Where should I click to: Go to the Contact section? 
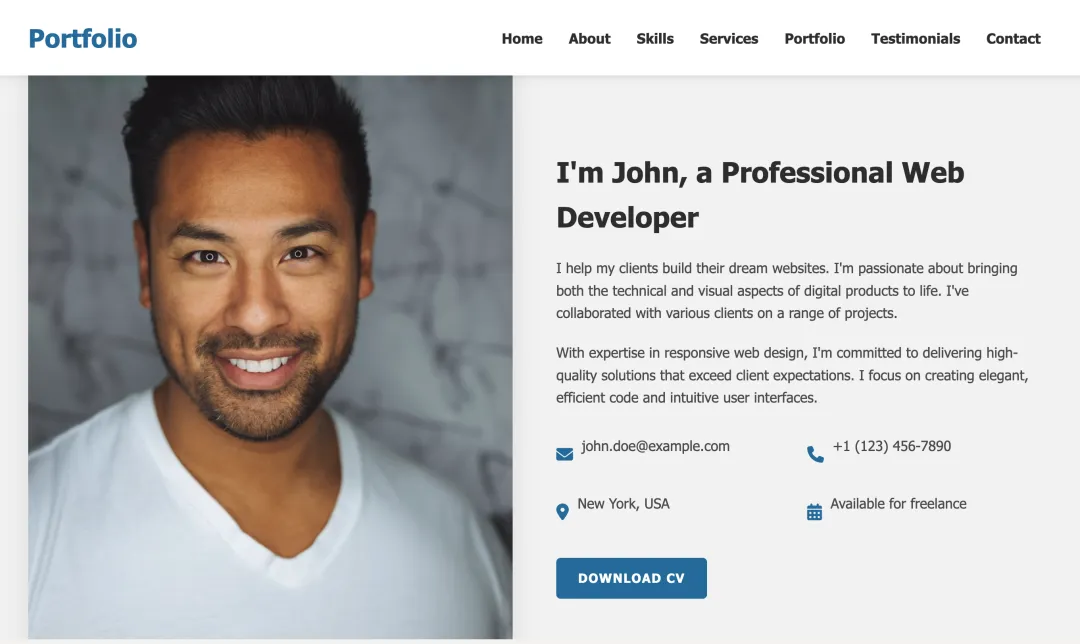click(1013, 39)
